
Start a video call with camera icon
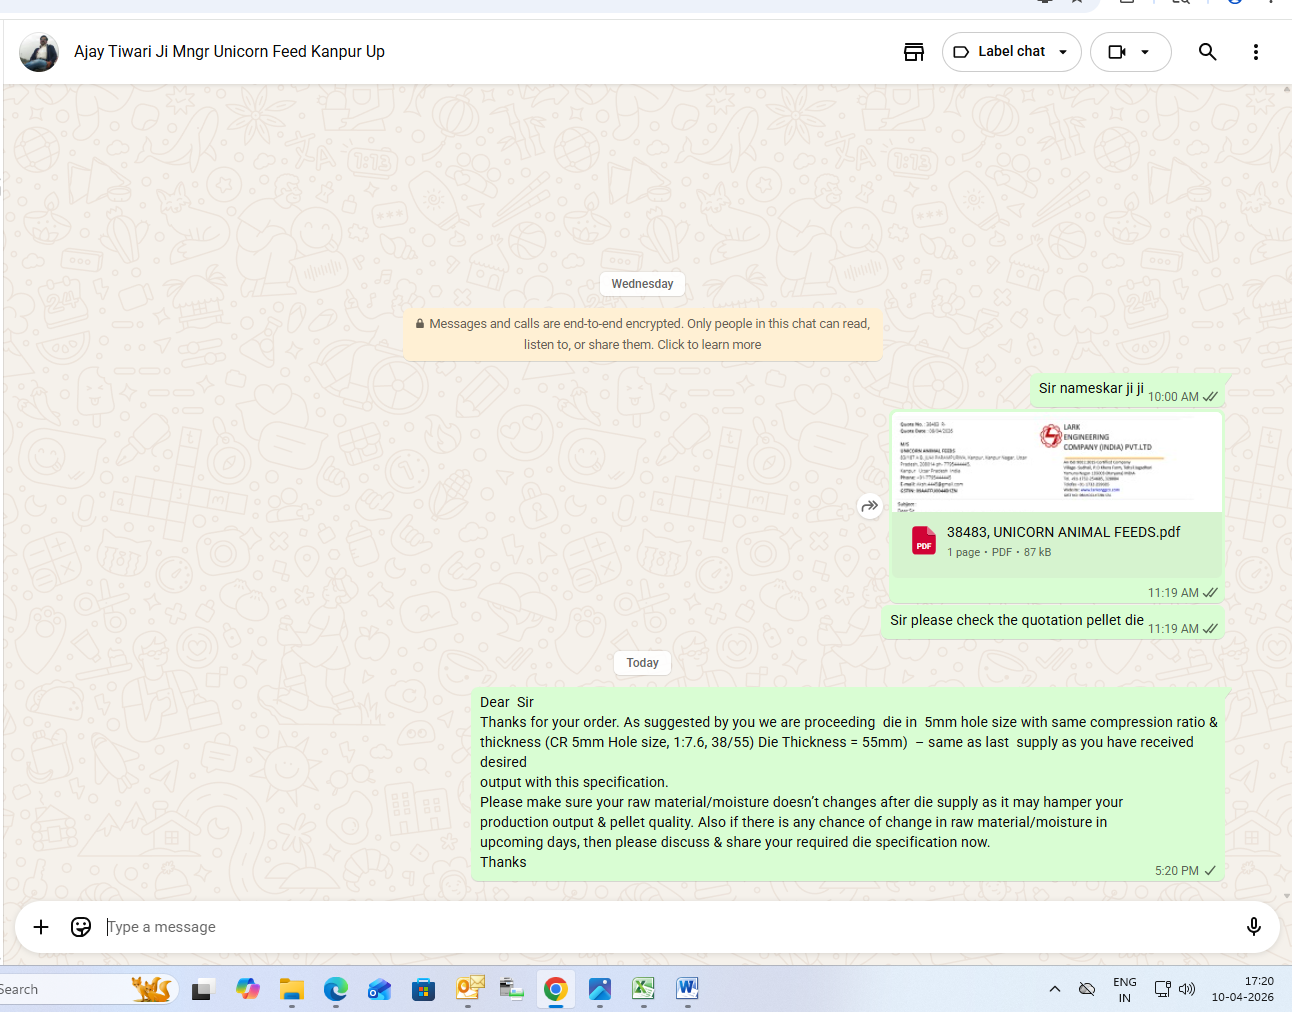(1117, 52)
